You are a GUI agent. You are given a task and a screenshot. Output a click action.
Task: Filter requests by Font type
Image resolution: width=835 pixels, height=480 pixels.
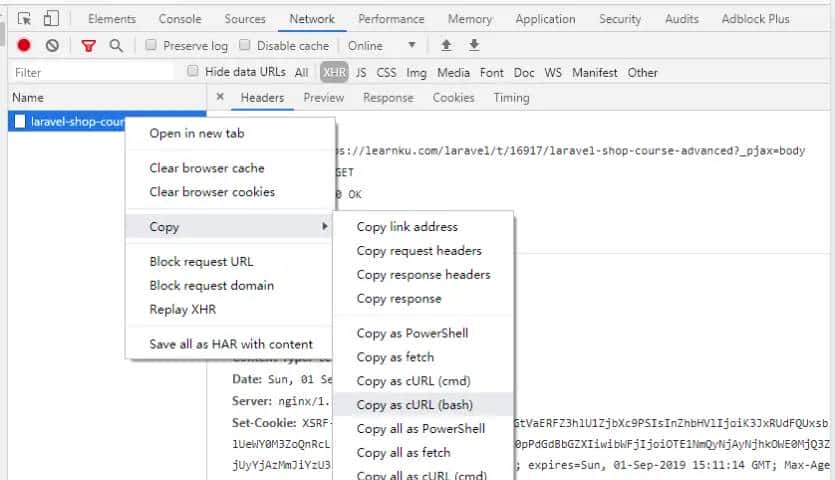click(x=492, y=72)
